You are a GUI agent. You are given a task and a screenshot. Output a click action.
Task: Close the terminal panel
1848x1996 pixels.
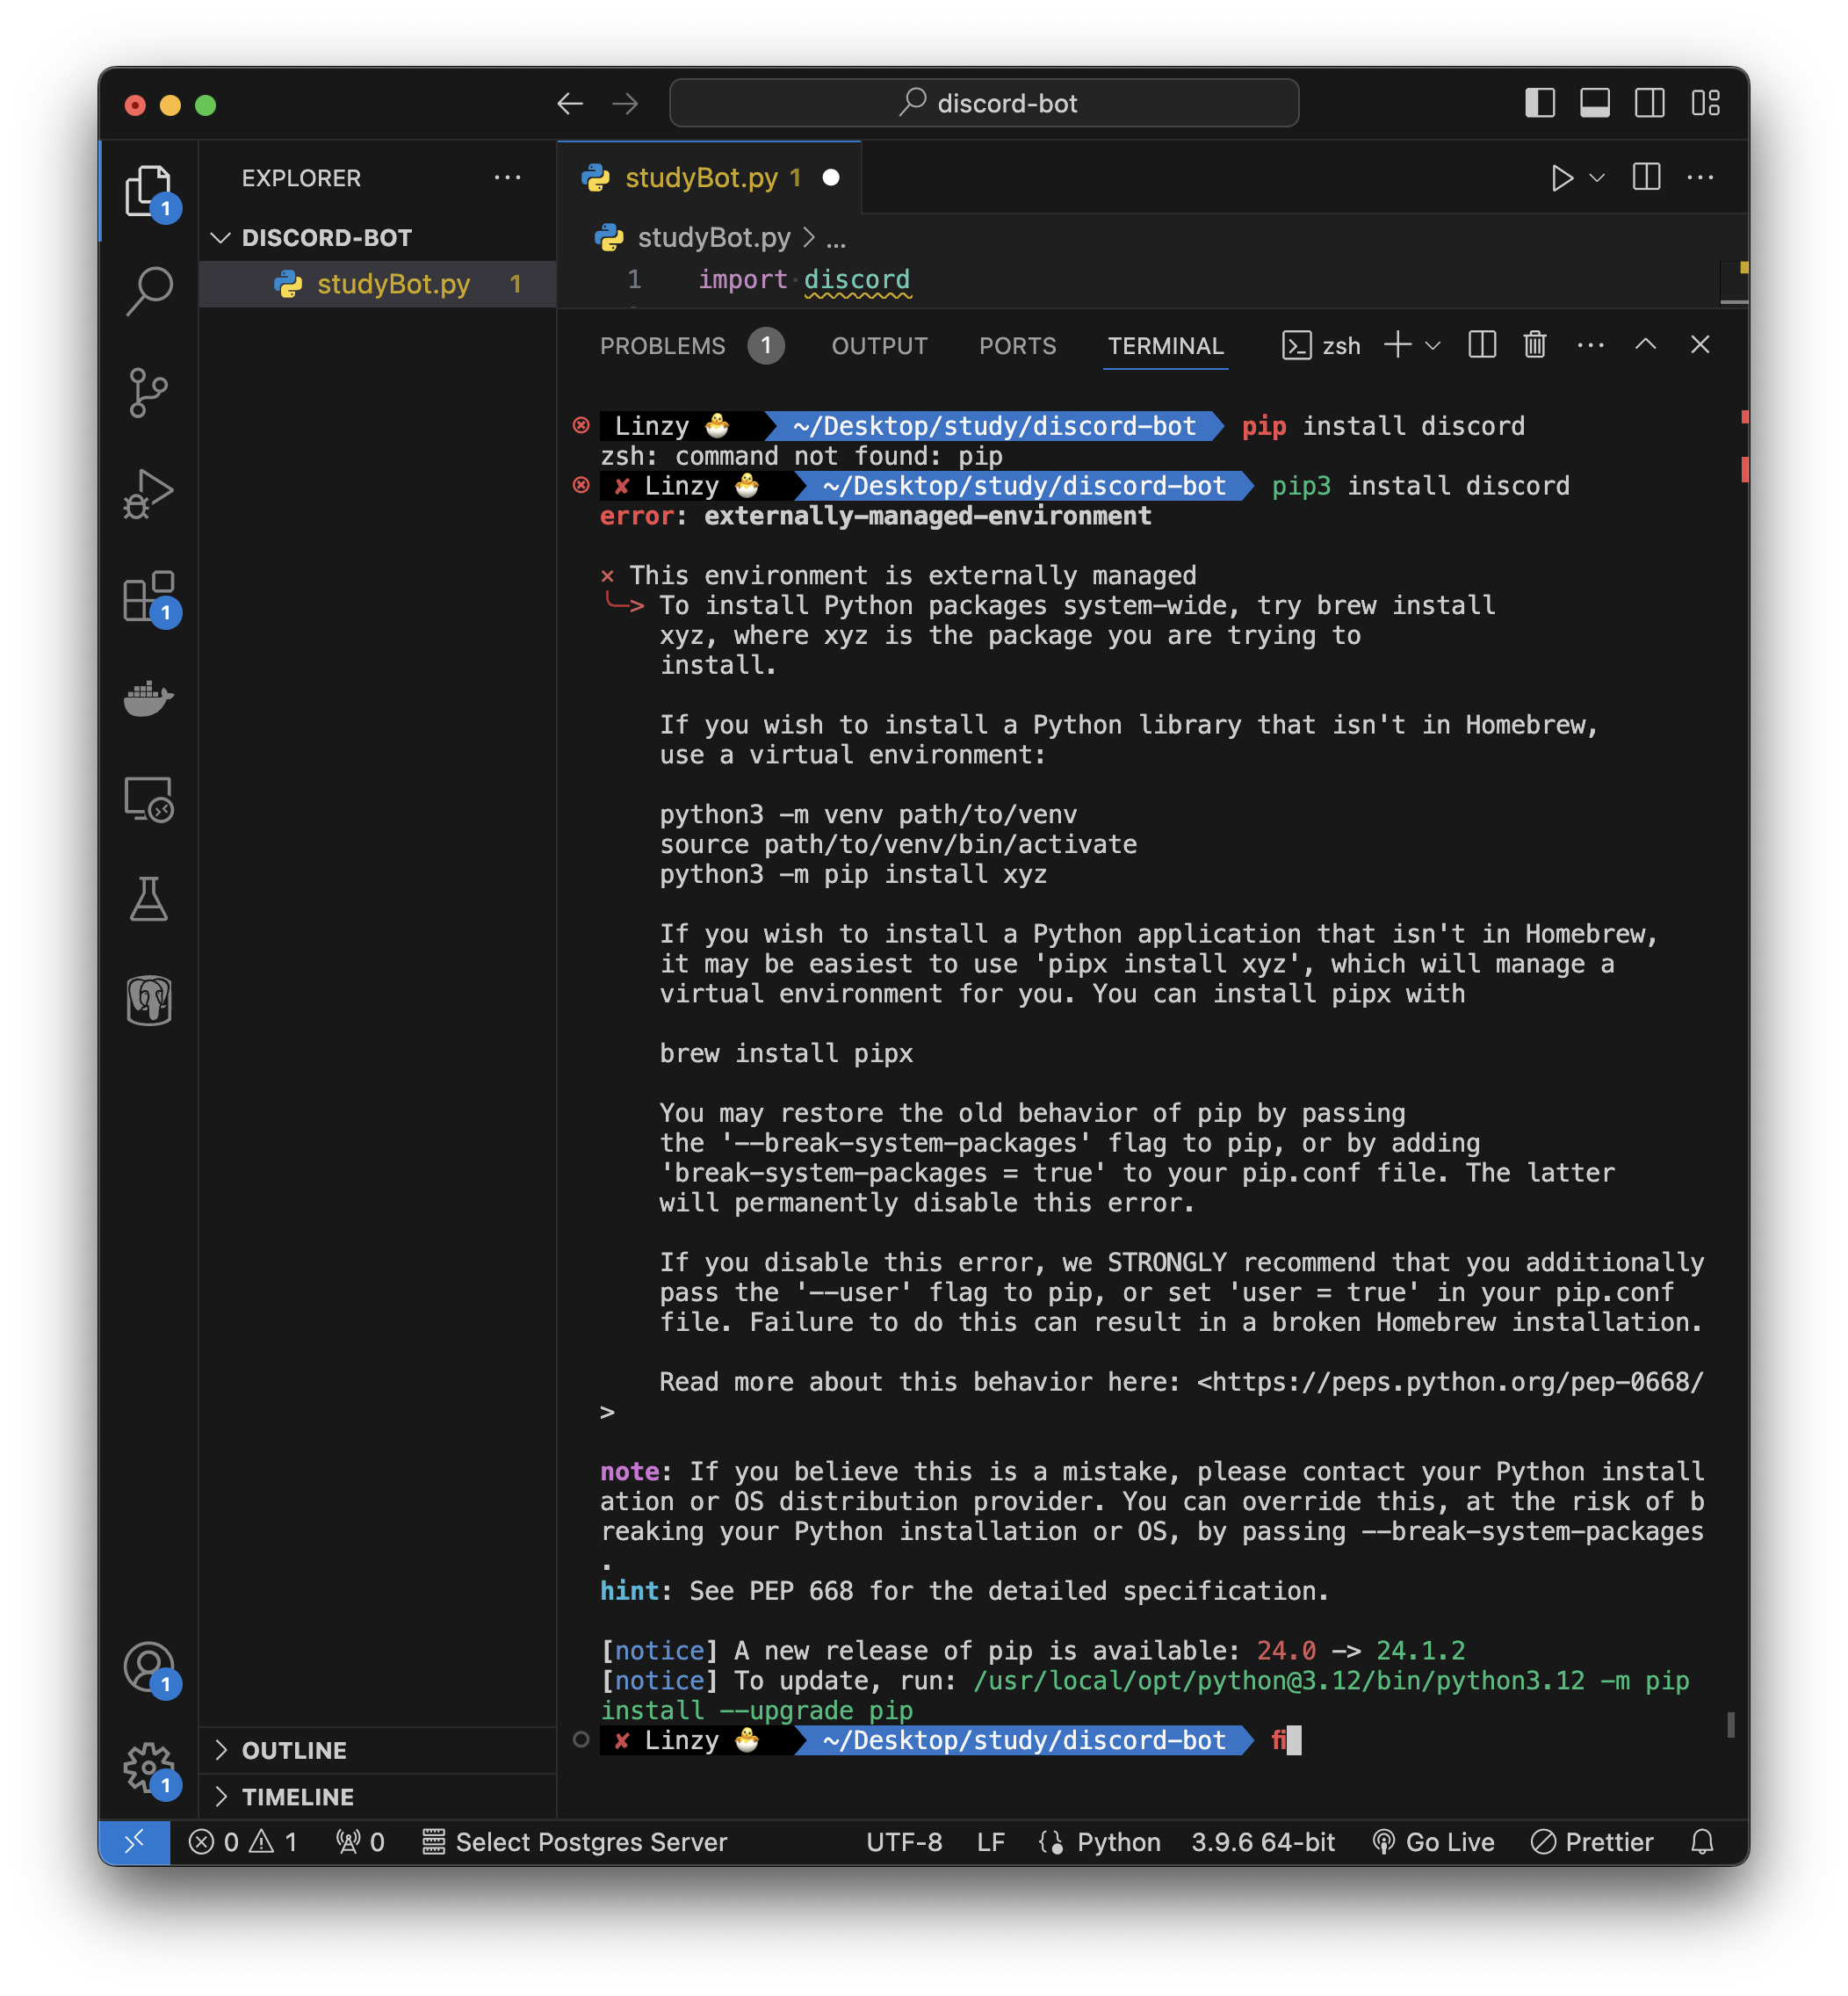[x=1700, y=345]
